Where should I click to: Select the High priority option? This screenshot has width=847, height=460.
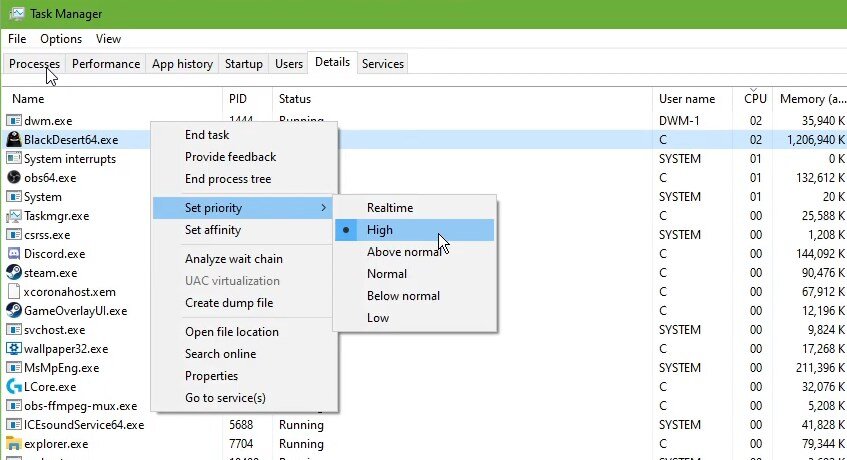tap(414, 230)
